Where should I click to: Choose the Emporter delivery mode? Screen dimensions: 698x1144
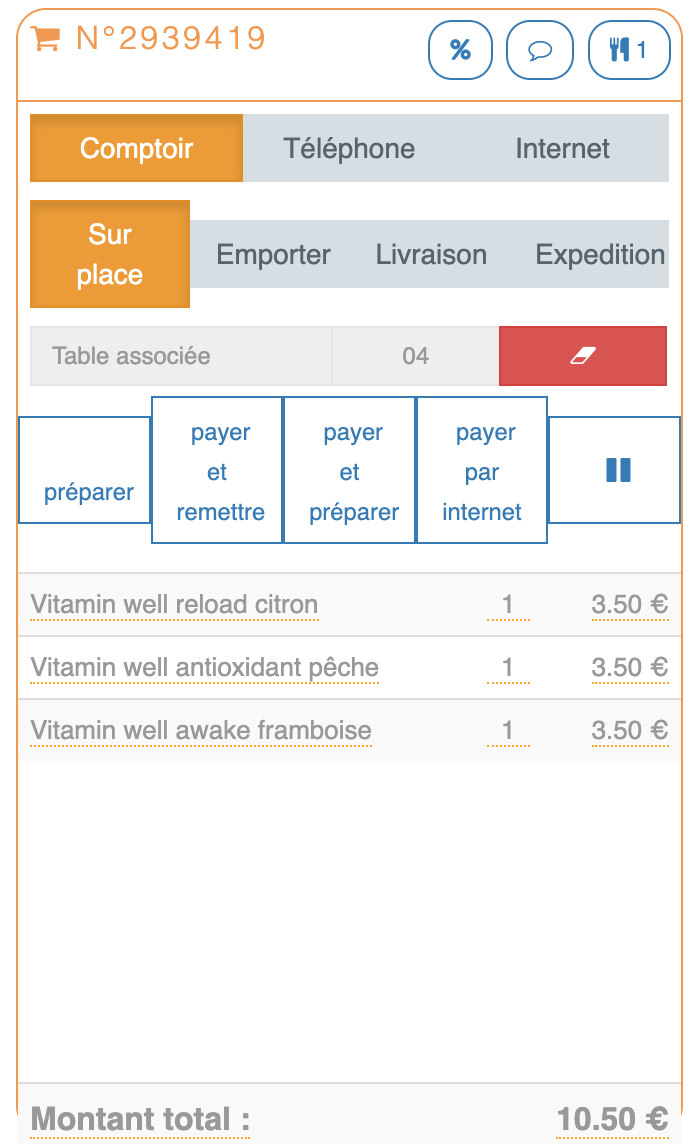273,254
